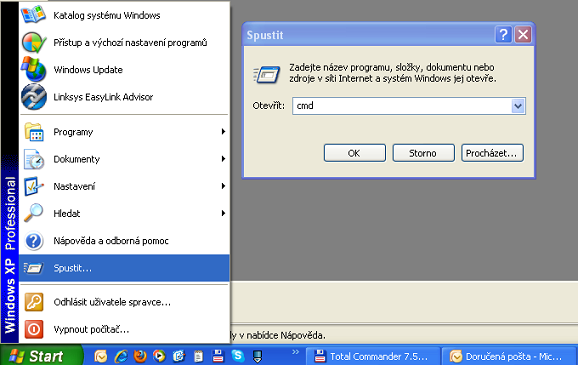Click the show desktop quick launch icon
Image resolution: width=578 pixels, height=365 pixels.
[257, 357]
